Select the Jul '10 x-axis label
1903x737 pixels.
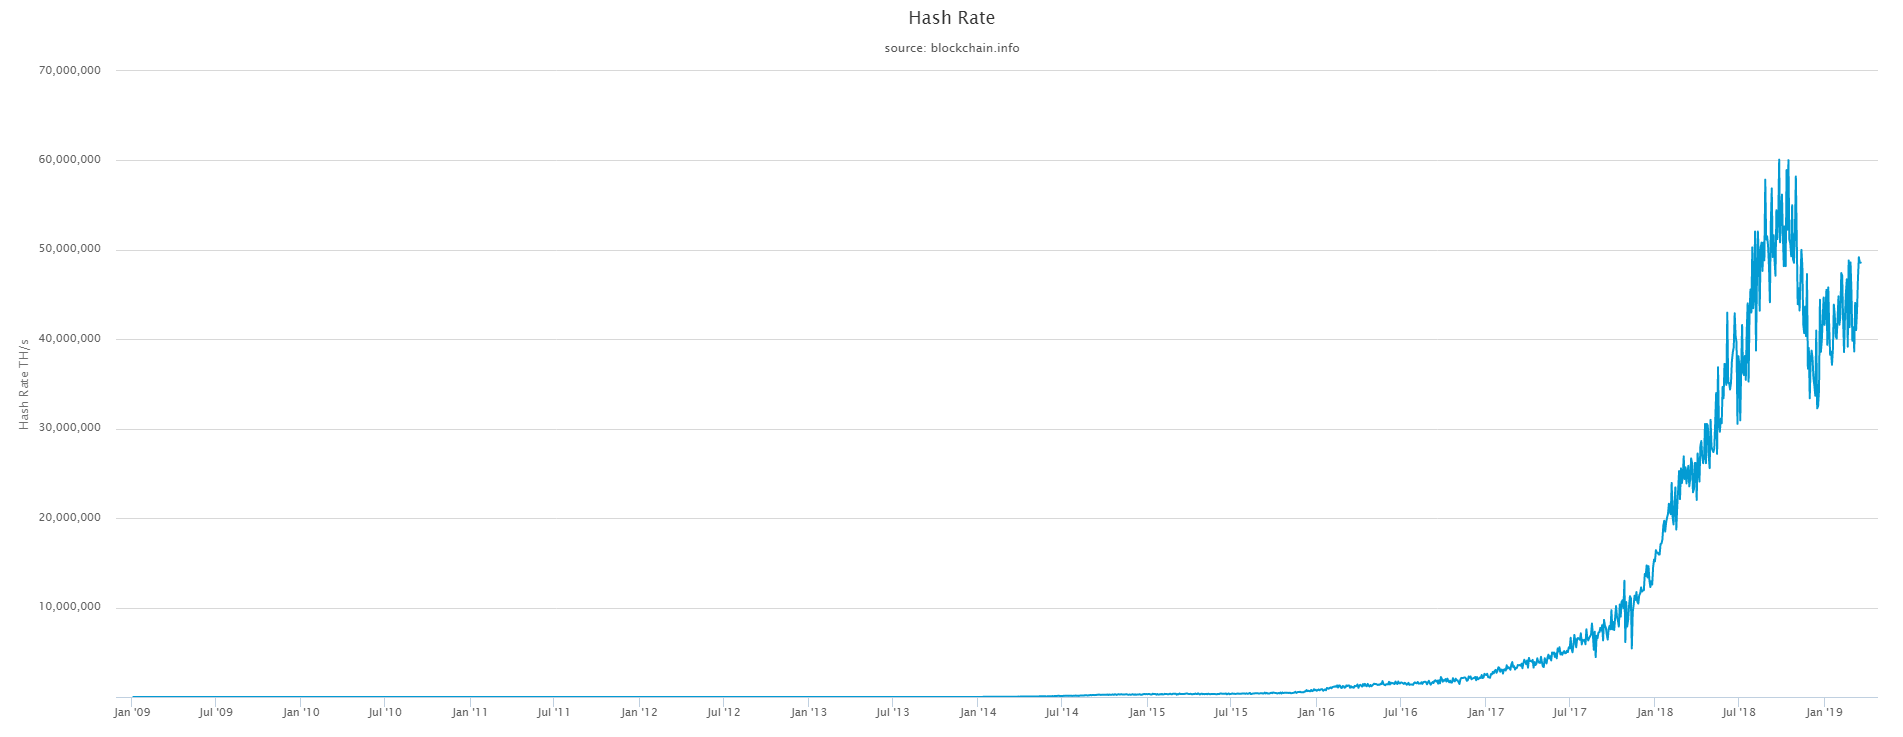[385, 713]
